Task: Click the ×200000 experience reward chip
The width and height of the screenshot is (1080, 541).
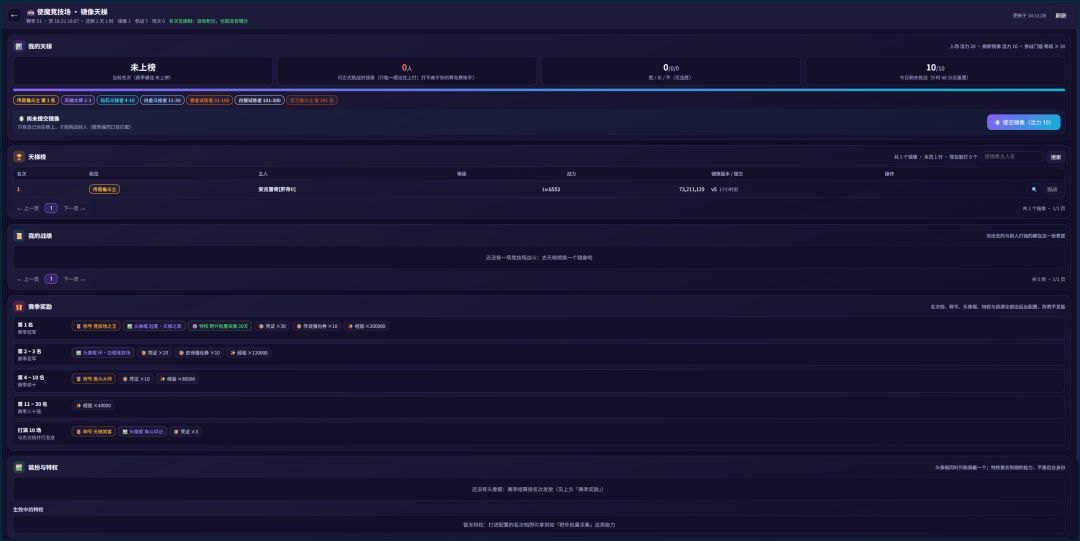Action: 366,326
